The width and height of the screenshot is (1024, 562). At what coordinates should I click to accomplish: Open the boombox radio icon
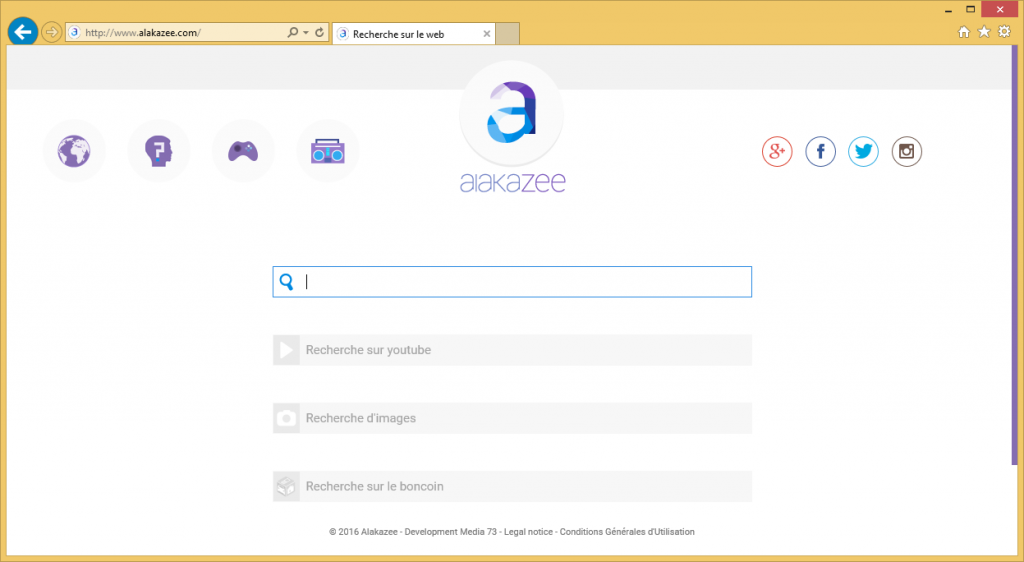point(328,152)
